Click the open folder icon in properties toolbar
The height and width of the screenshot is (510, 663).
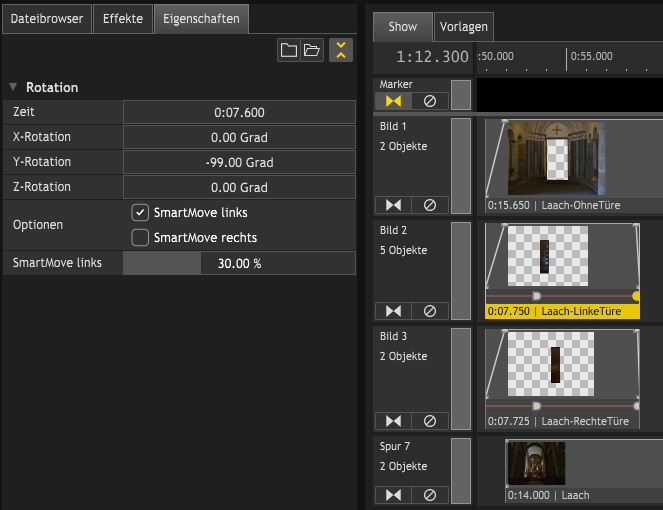pyautogui.click(x=312, y=50)
